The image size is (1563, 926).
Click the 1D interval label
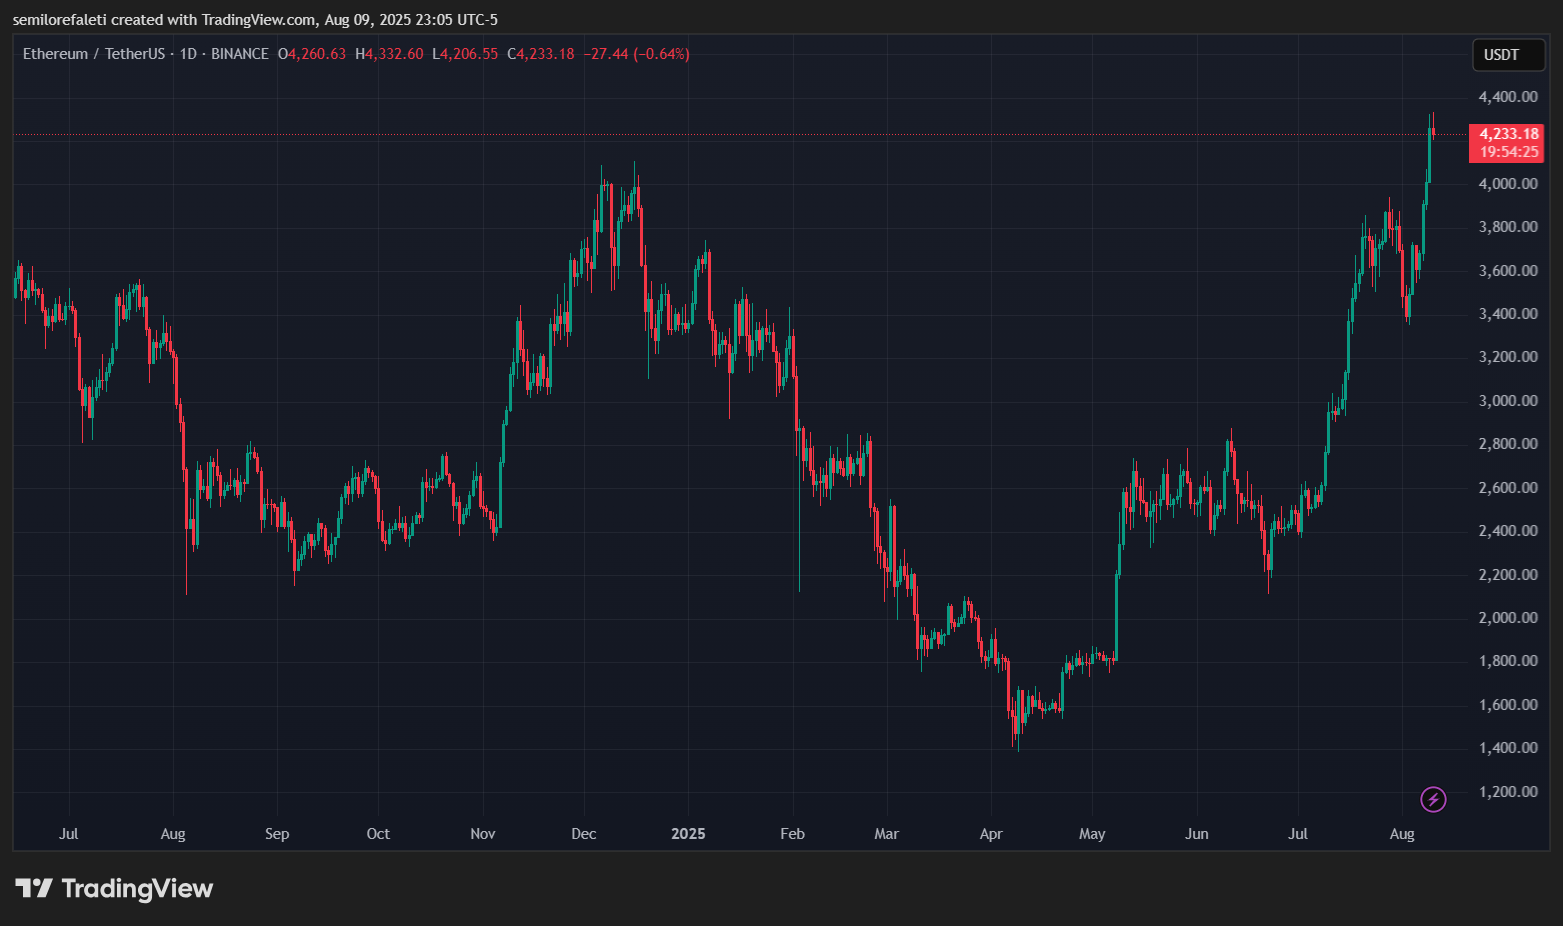(x=188, y=54)
